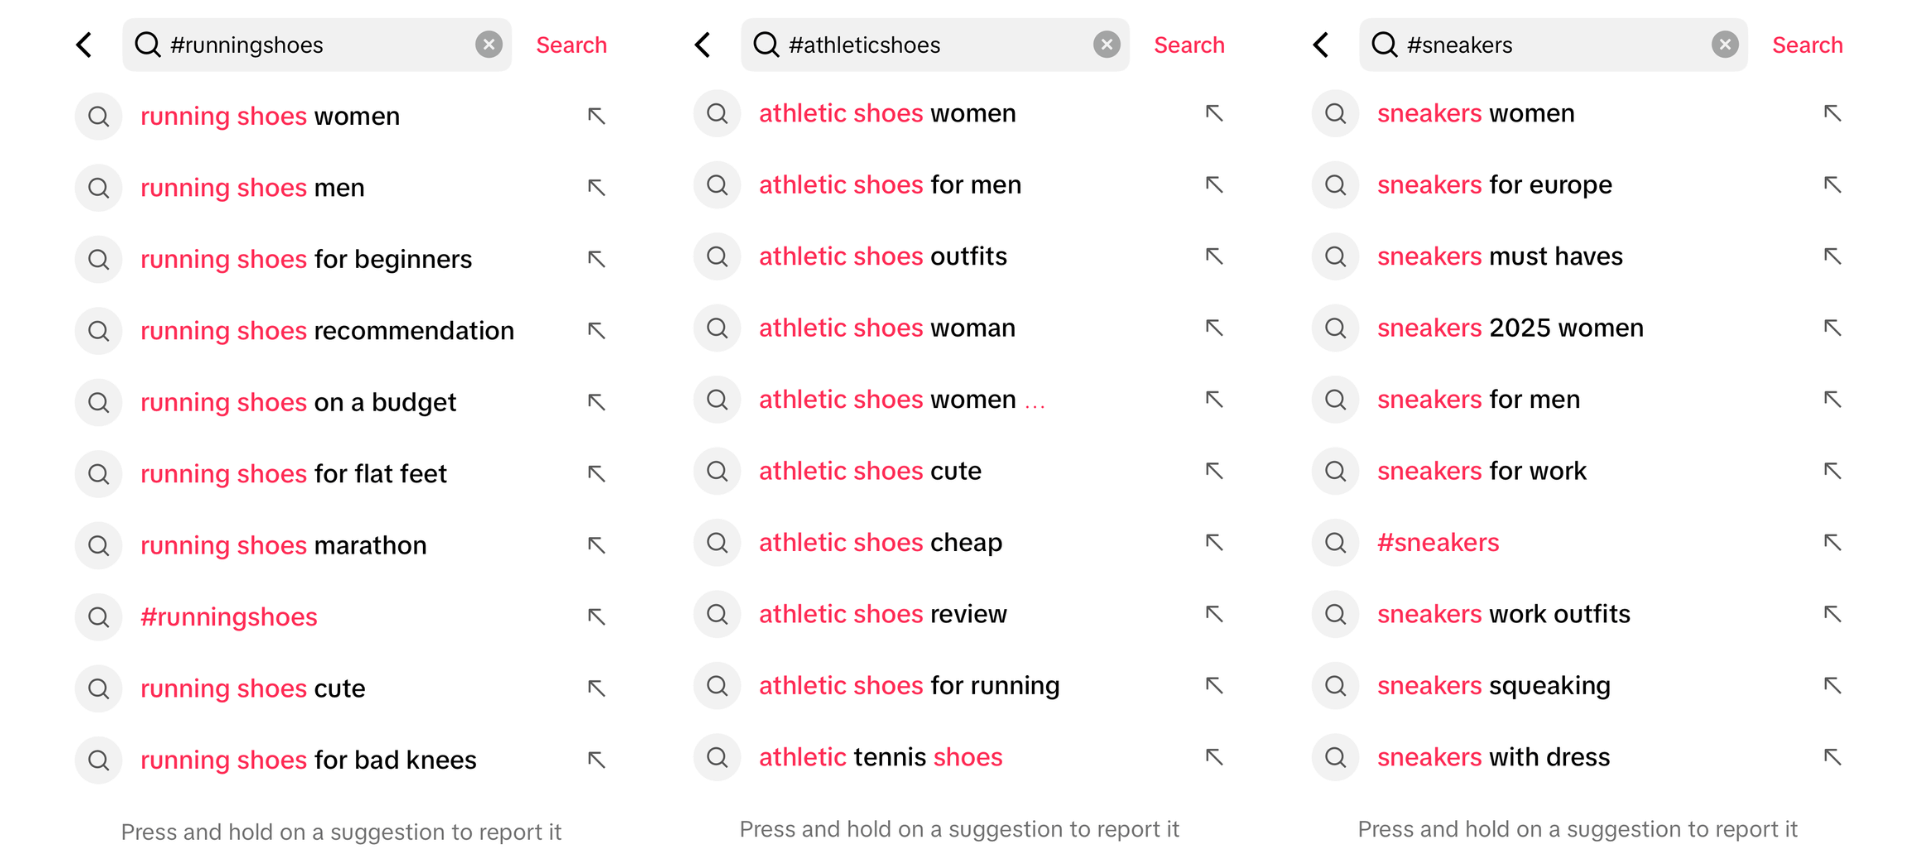Click the fill-in arrow beside 'athletic shoes cheap'

1214,542
